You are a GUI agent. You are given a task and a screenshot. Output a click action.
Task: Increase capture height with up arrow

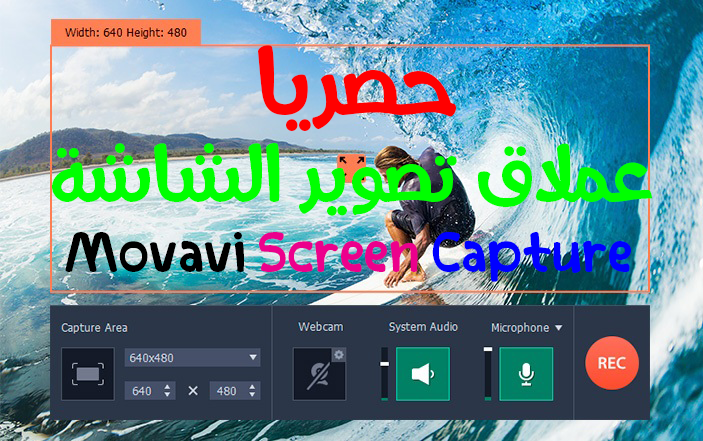tap(252, 387)
